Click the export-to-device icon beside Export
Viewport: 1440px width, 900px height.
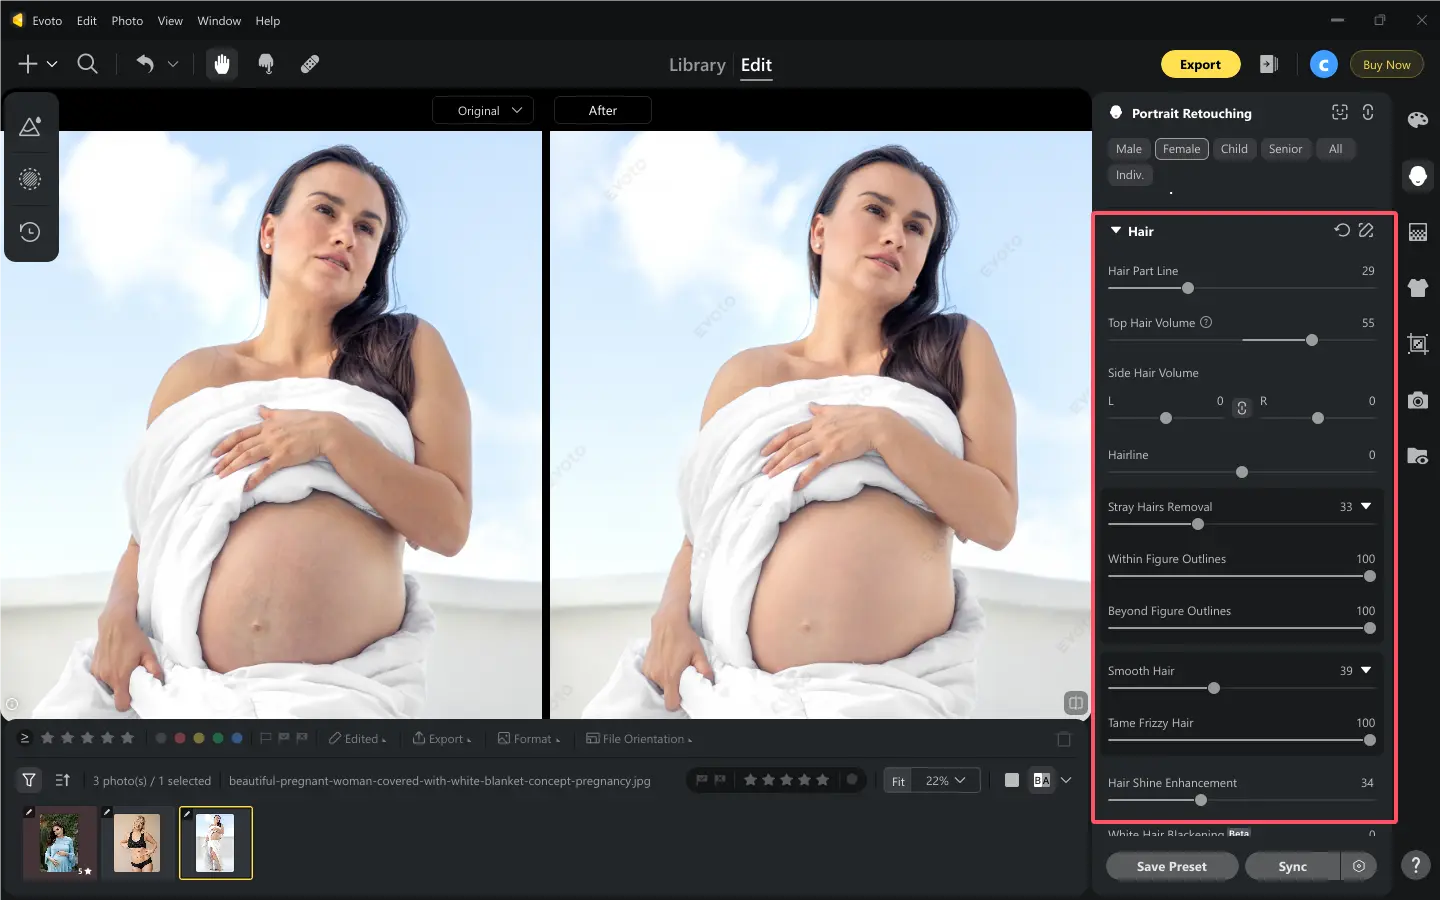pyautogui.click(x=1269, y=64)
